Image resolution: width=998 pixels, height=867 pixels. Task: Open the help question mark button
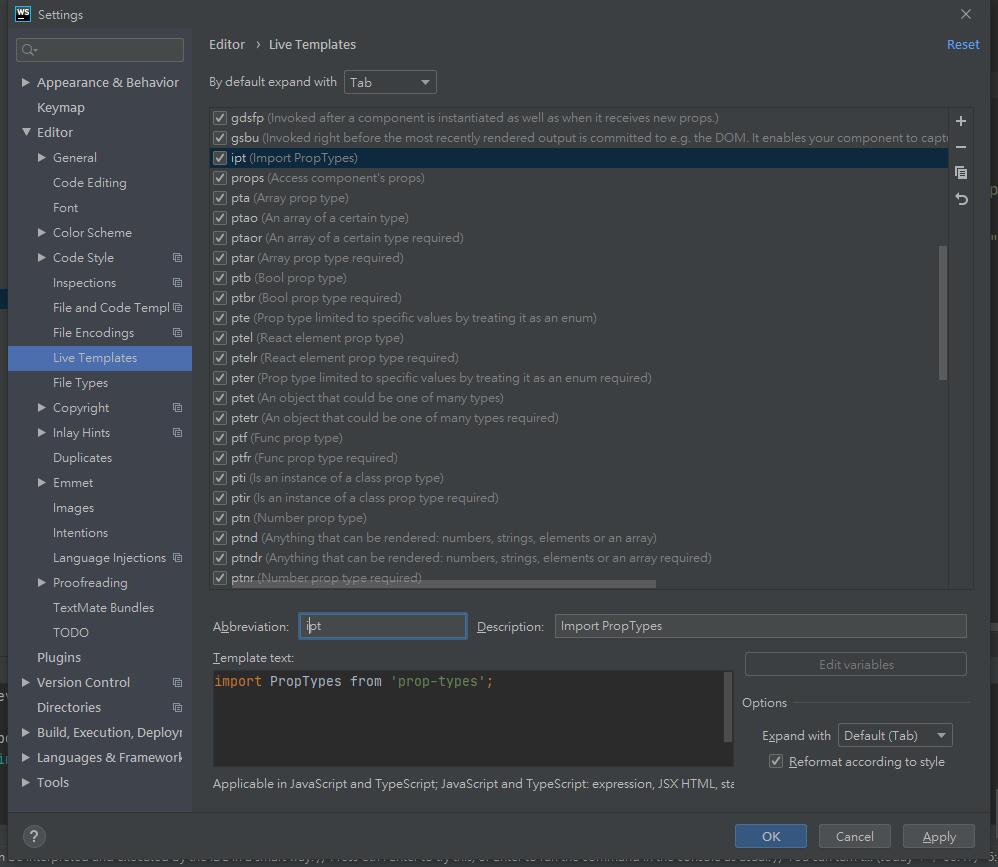(x=33, y=837)
